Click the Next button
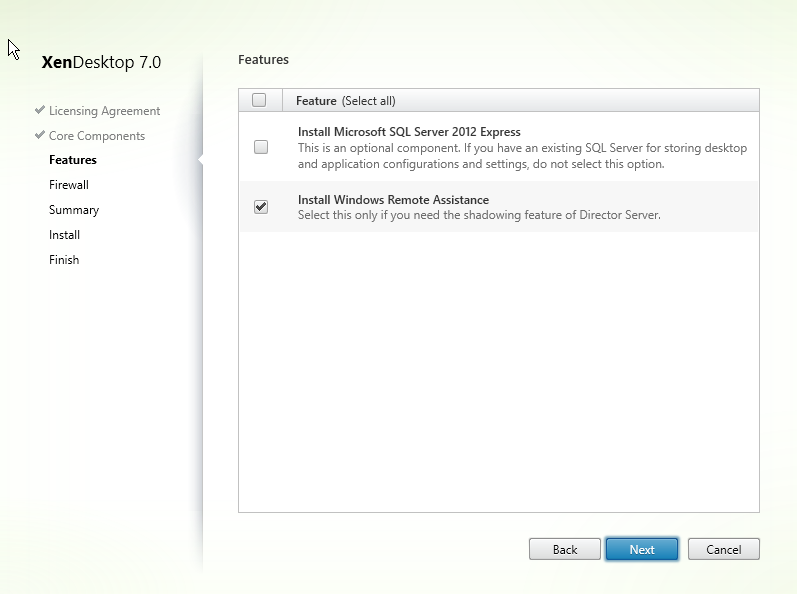The height and width of the screenshot is (594, 797). (x=641, y=549)
